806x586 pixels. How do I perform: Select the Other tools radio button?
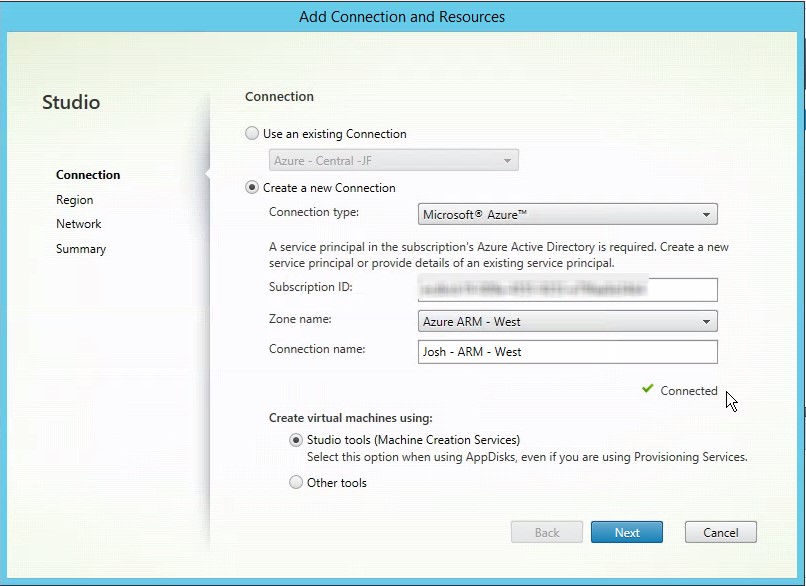296,483
